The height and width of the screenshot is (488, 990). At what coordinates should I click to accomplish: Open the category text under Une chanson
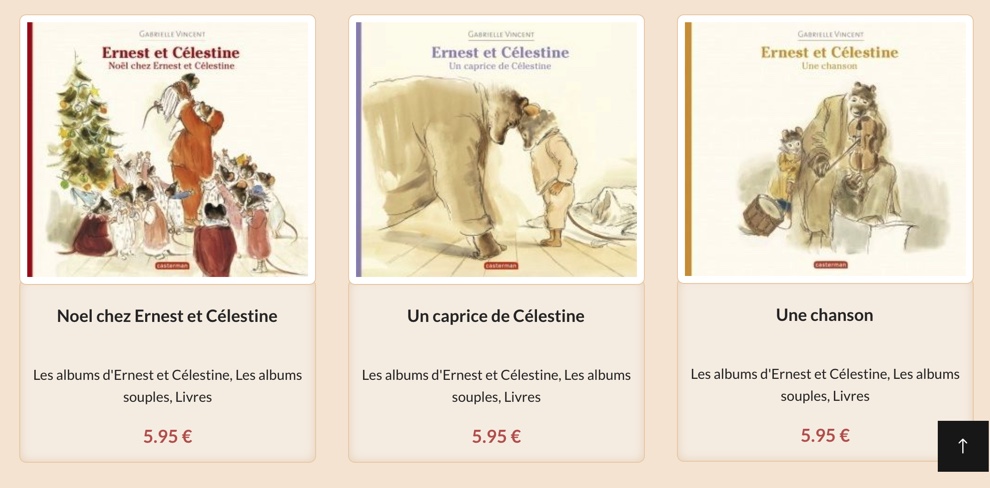tap(825, 384)
